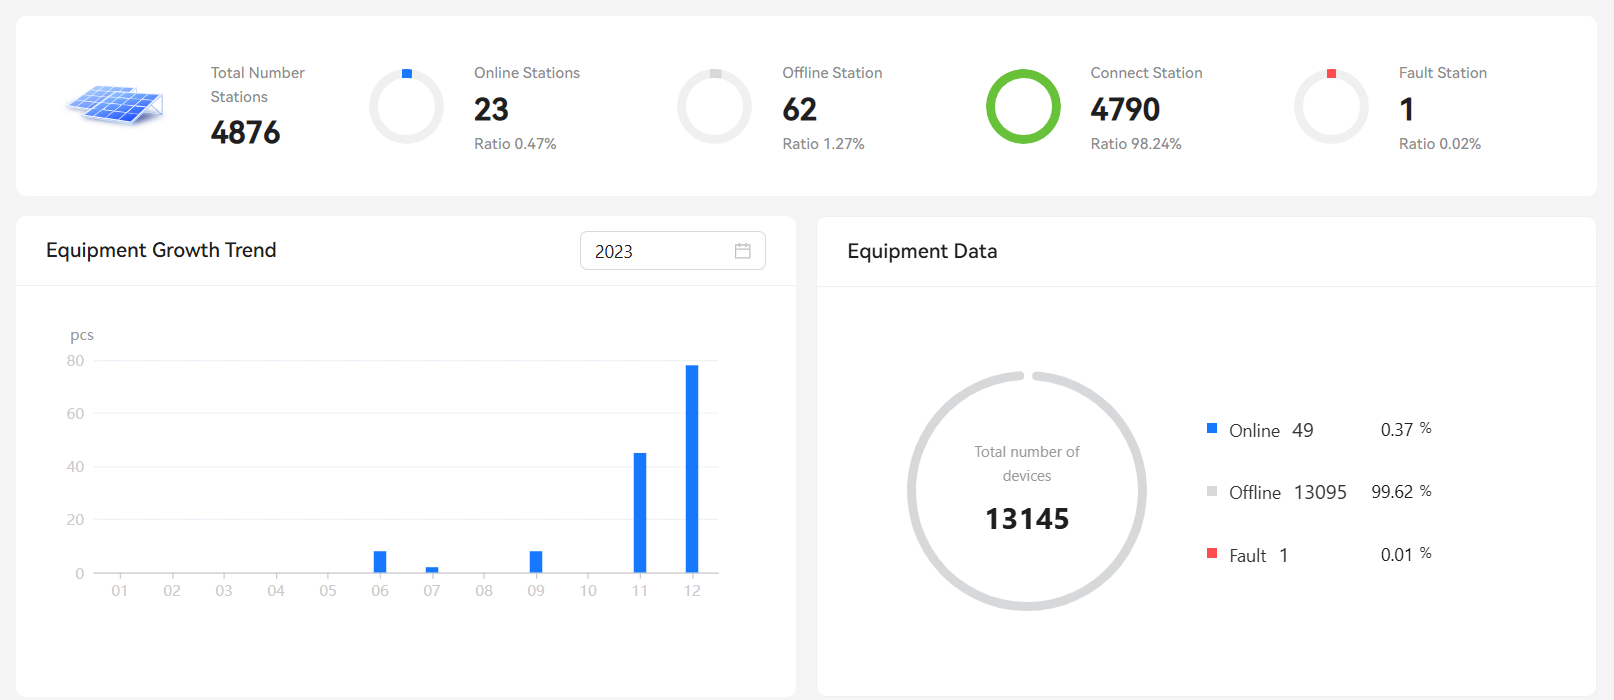Select the month 06 bar

[x=380, y=562]
